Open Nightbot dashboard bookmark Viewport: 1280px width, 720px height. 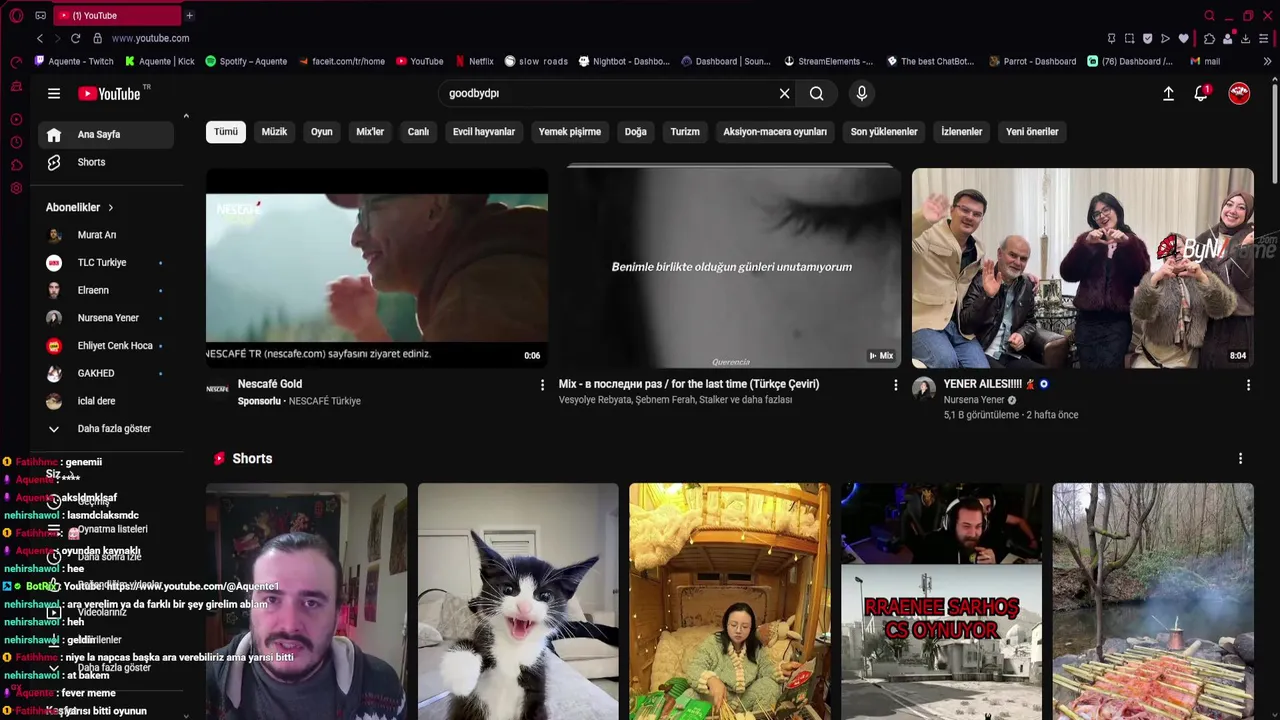[x=624, y=61]
